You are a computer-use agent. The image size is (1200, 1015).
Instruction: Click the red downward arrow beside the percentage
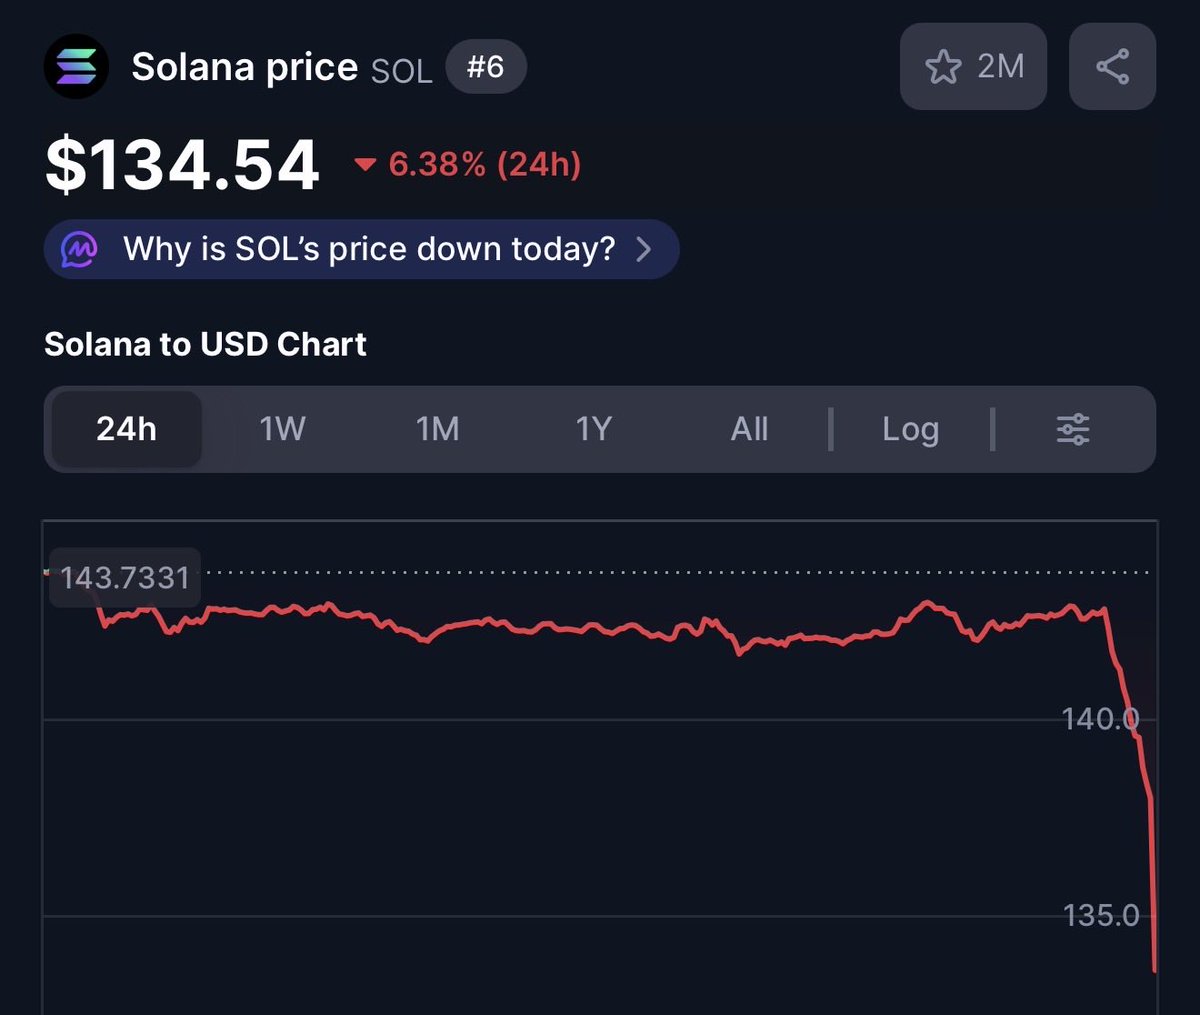click(x=366, y=163)
